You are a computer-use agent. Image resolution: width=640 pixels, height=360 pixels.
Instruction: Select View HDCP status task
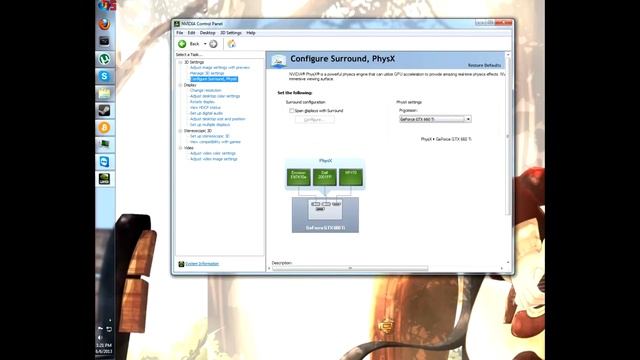click(x=205, y=107)
